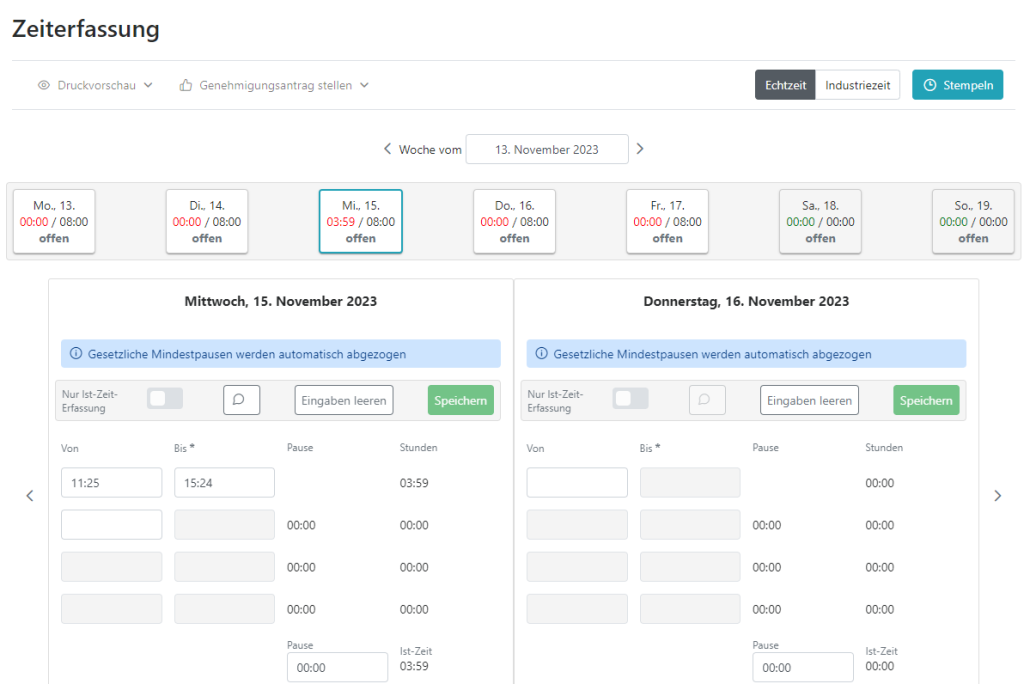Select the Mi., 15. day card
Viewport: 1024px width, 684px height.
coord(360,221)
